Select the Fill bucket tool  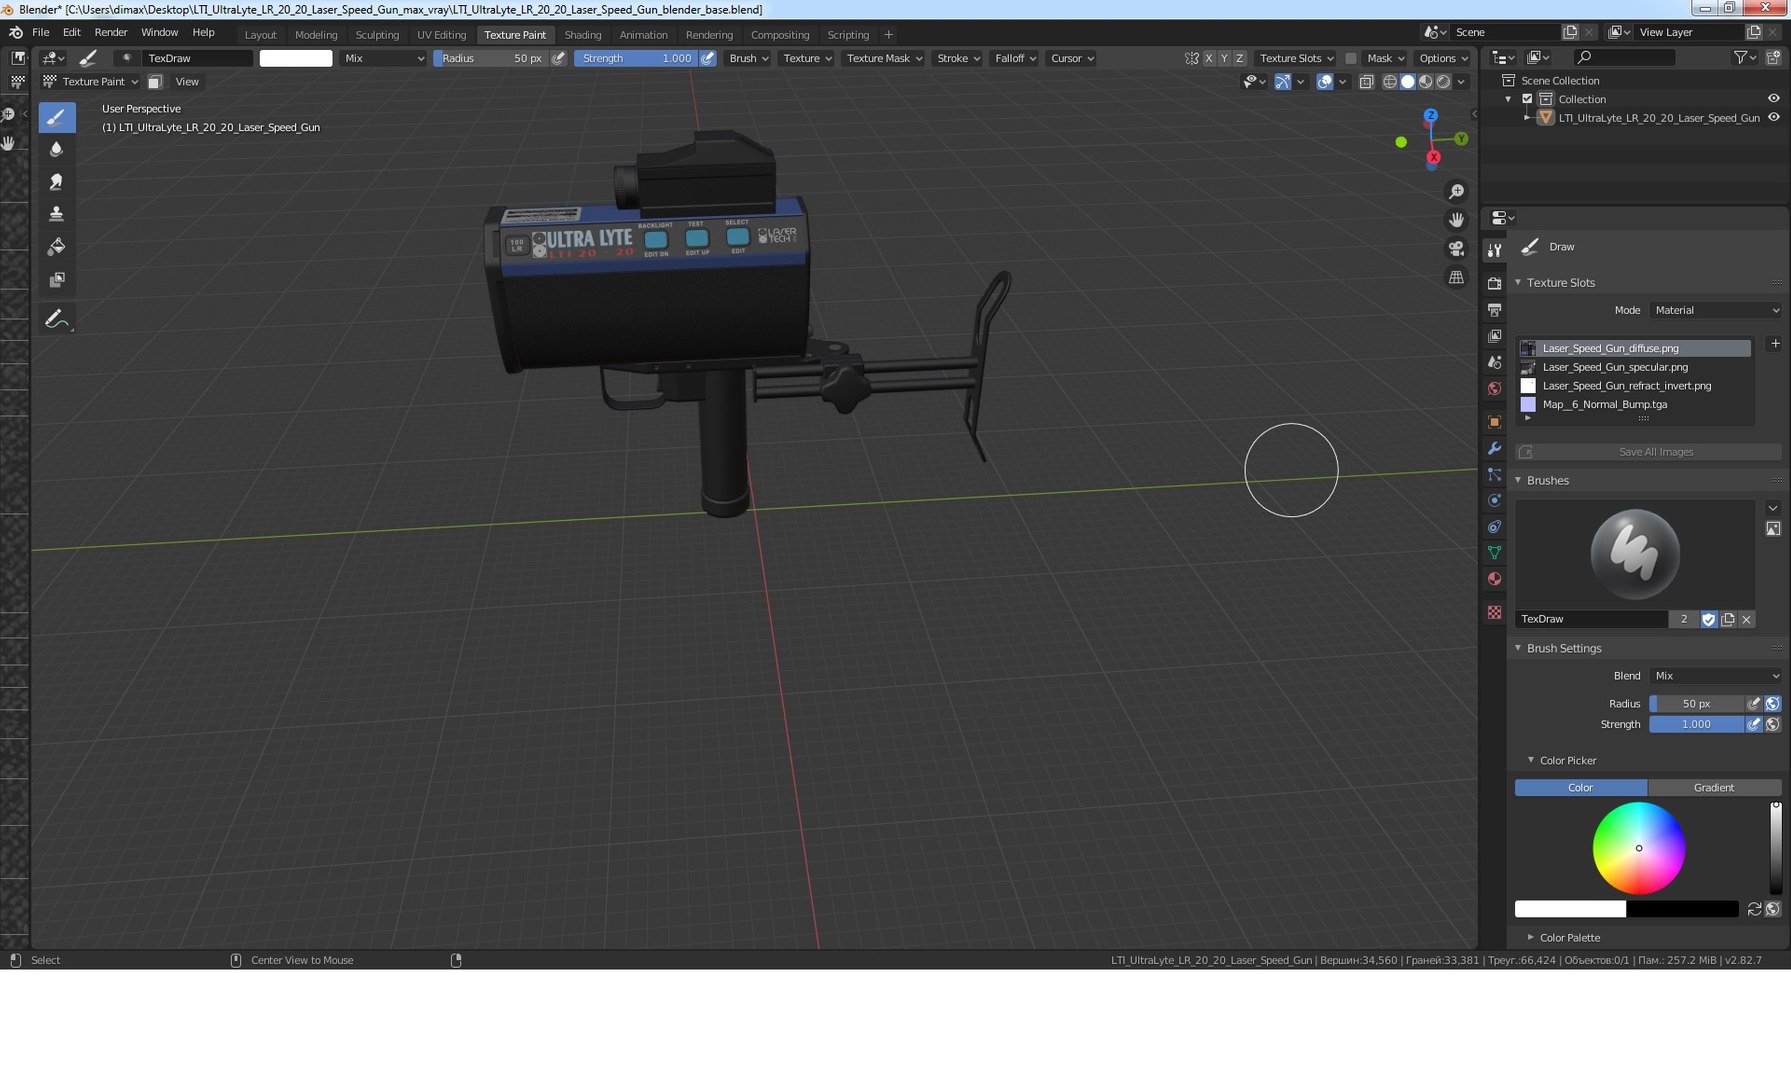[57, 247]
